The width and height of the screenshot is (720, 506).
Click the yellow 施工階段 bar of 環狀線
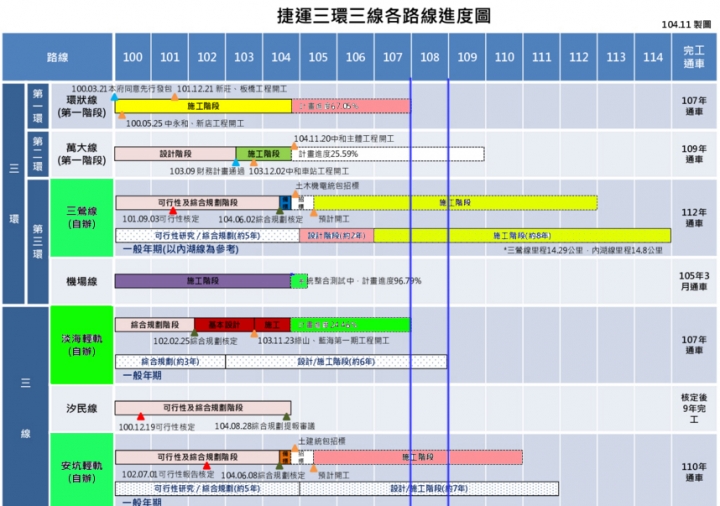[x=203, y=106]
